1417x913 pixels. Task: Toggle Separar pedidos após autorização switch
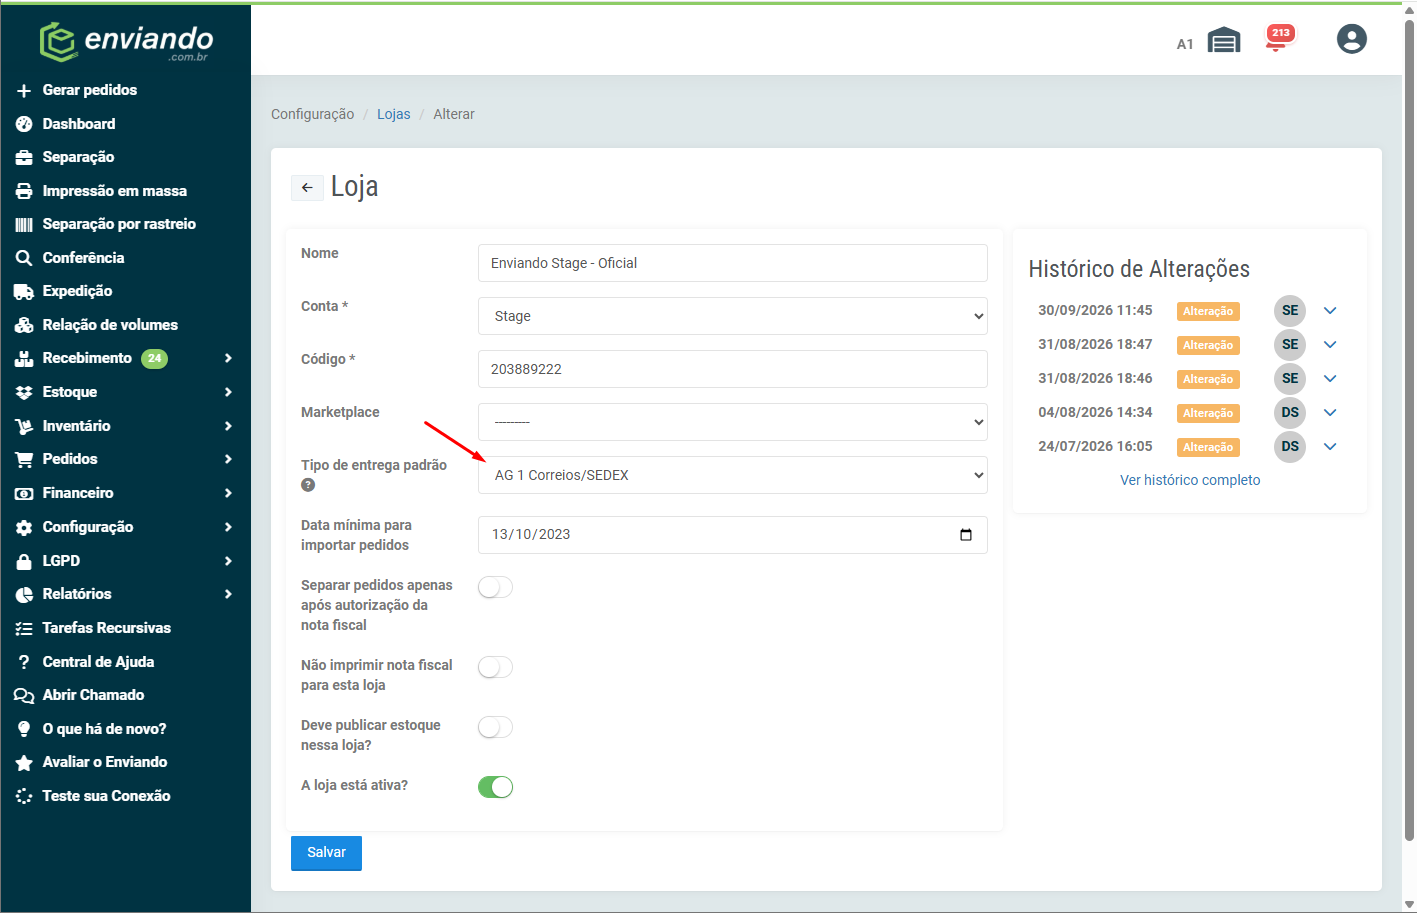[x=495, y=587]
